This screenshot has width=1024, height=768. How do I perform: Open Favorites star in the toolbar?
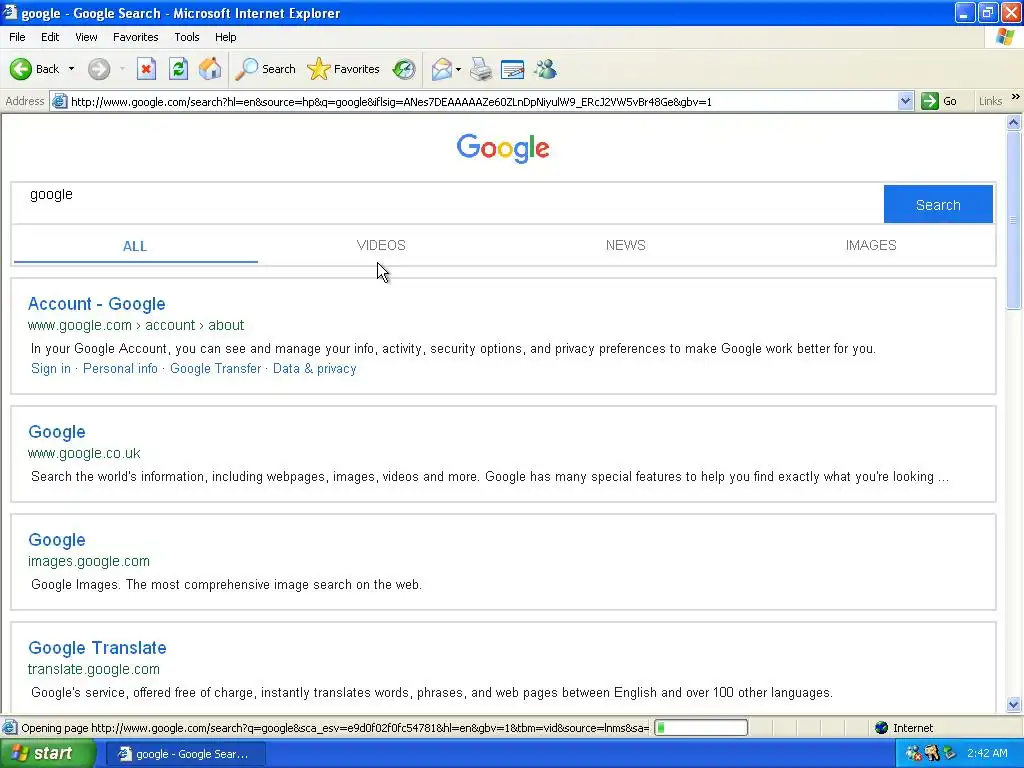344,69
